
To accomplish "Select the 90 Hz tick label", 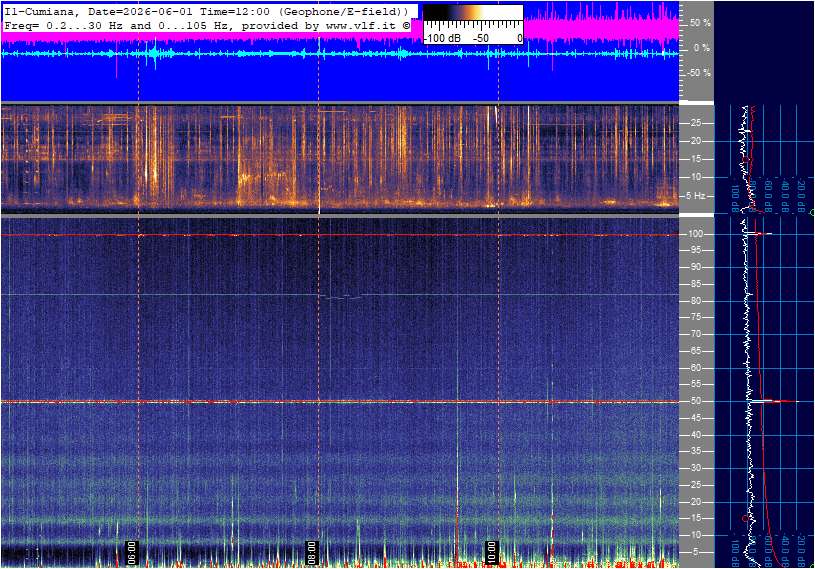I will pos(695,267).
